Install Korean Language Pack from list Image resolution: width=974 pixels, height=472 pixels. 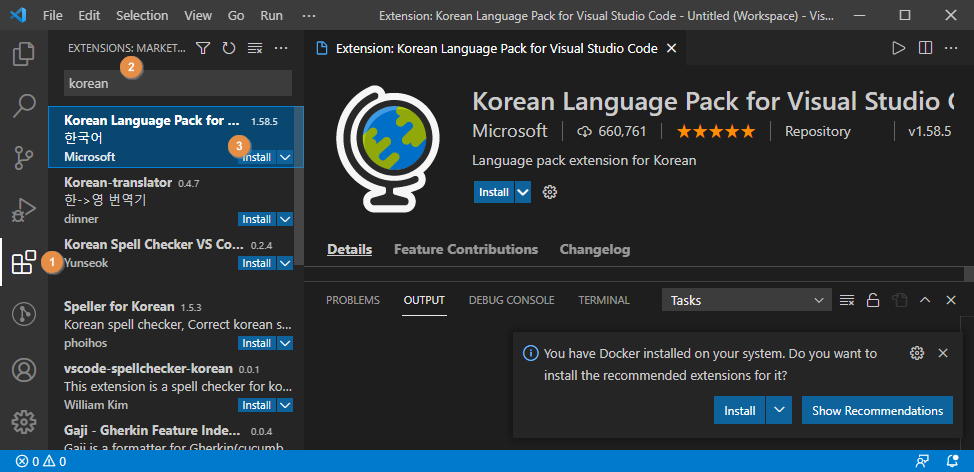(x=257, y=157)
